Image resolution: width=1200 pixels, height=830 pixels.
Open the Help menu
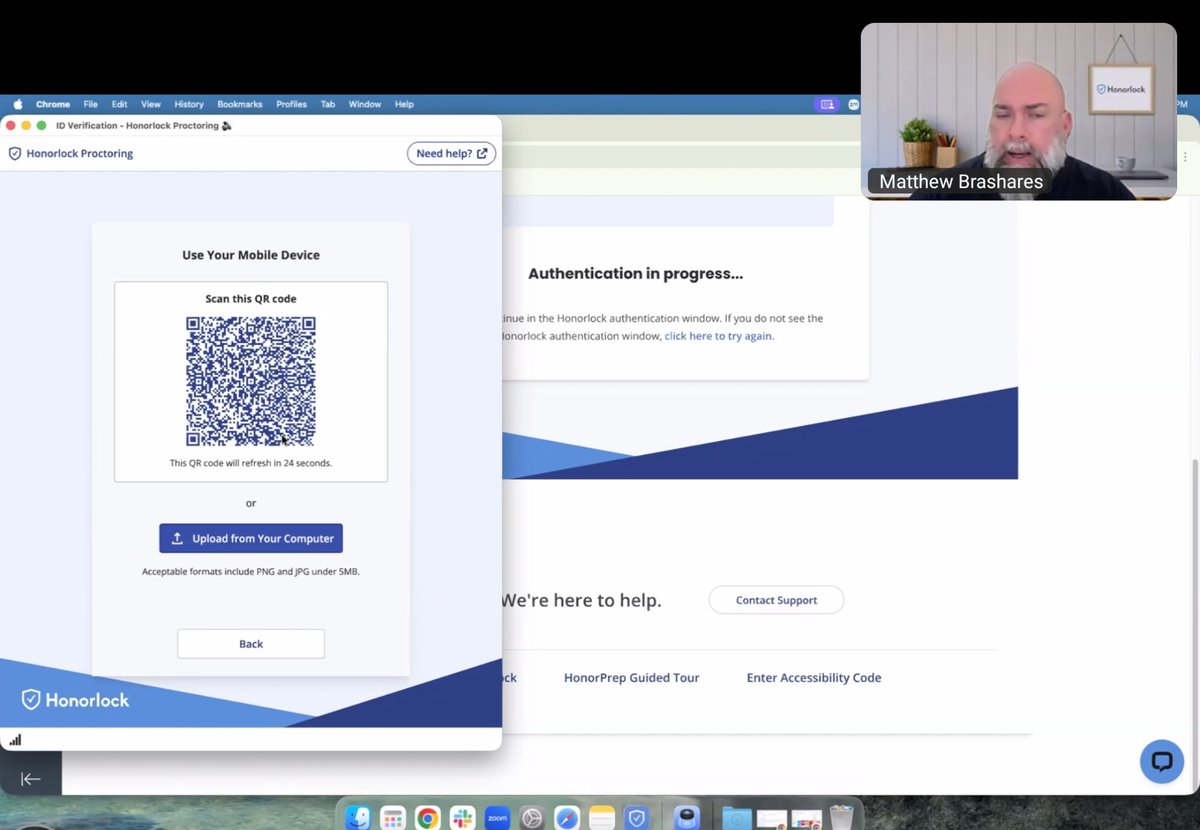(x=404, y=104)
